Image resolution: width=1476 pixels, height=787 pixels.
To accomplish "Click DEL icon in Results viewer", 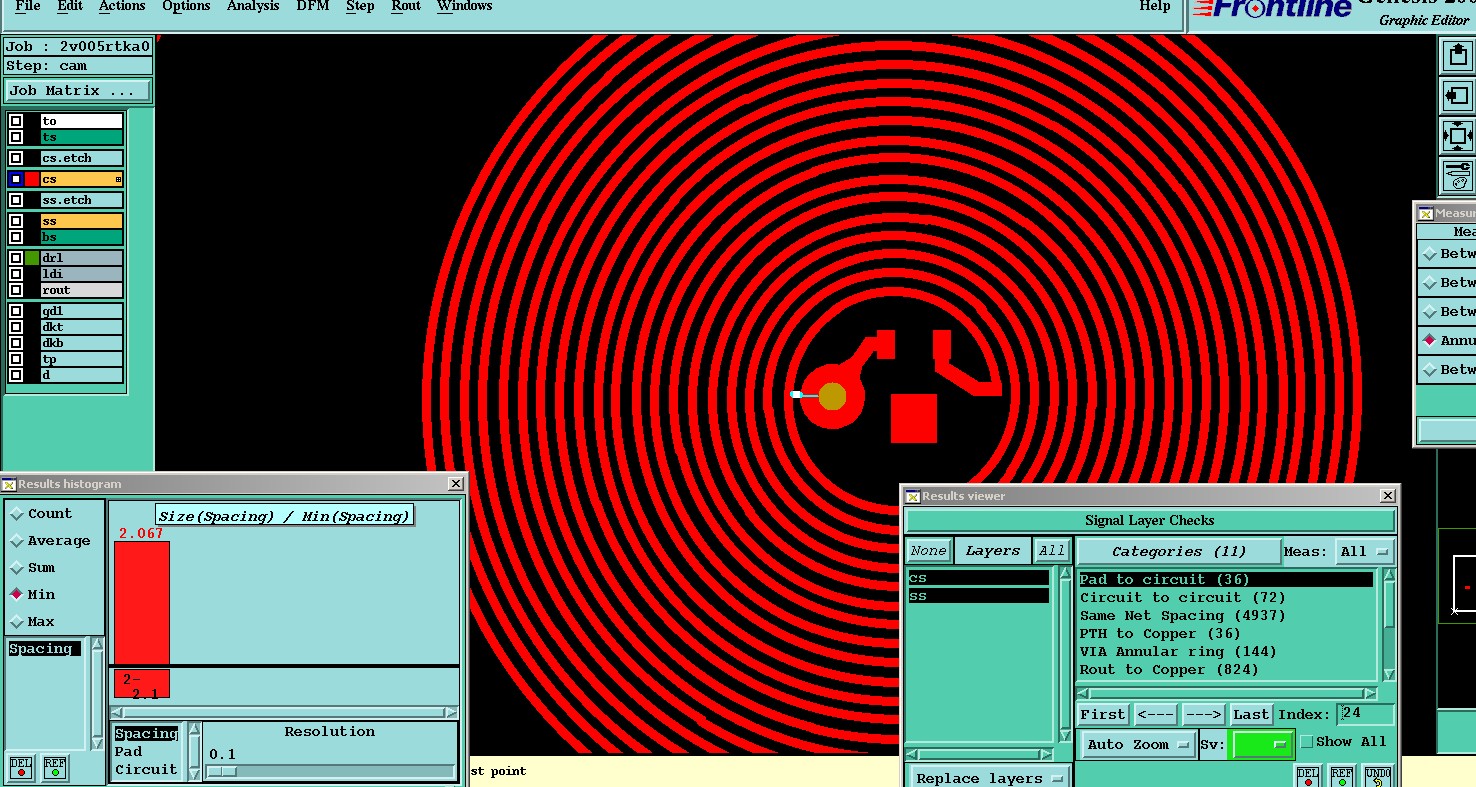I will [x=1308, y=776].
